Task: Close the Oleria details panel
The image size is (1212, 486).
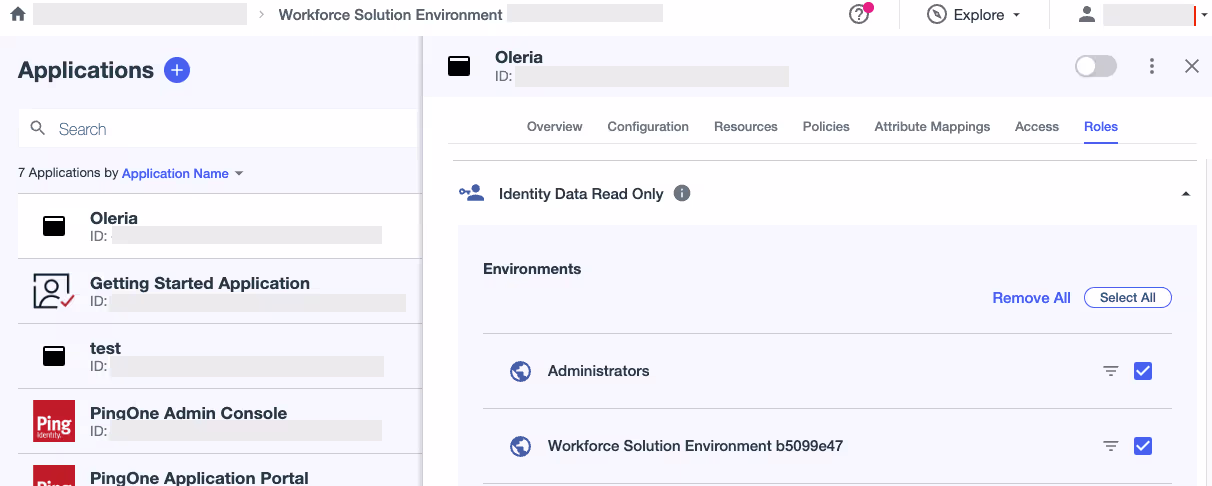Action: 1191,66
